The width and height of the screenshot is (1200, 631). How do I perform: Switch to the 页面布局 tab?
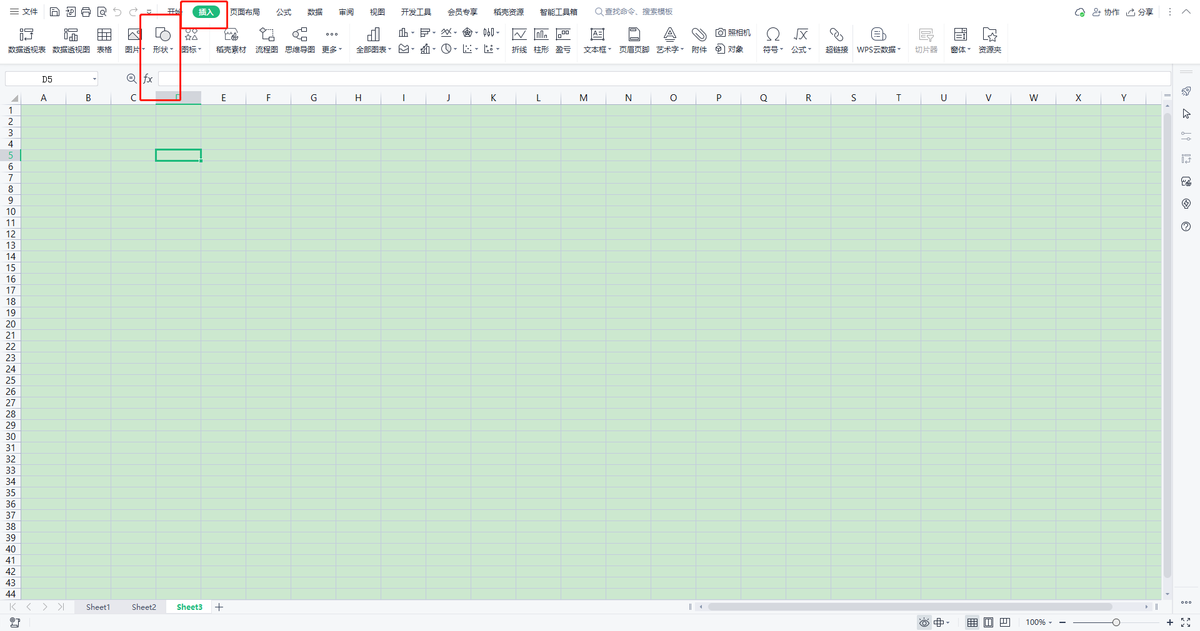(x=245, y=12)
